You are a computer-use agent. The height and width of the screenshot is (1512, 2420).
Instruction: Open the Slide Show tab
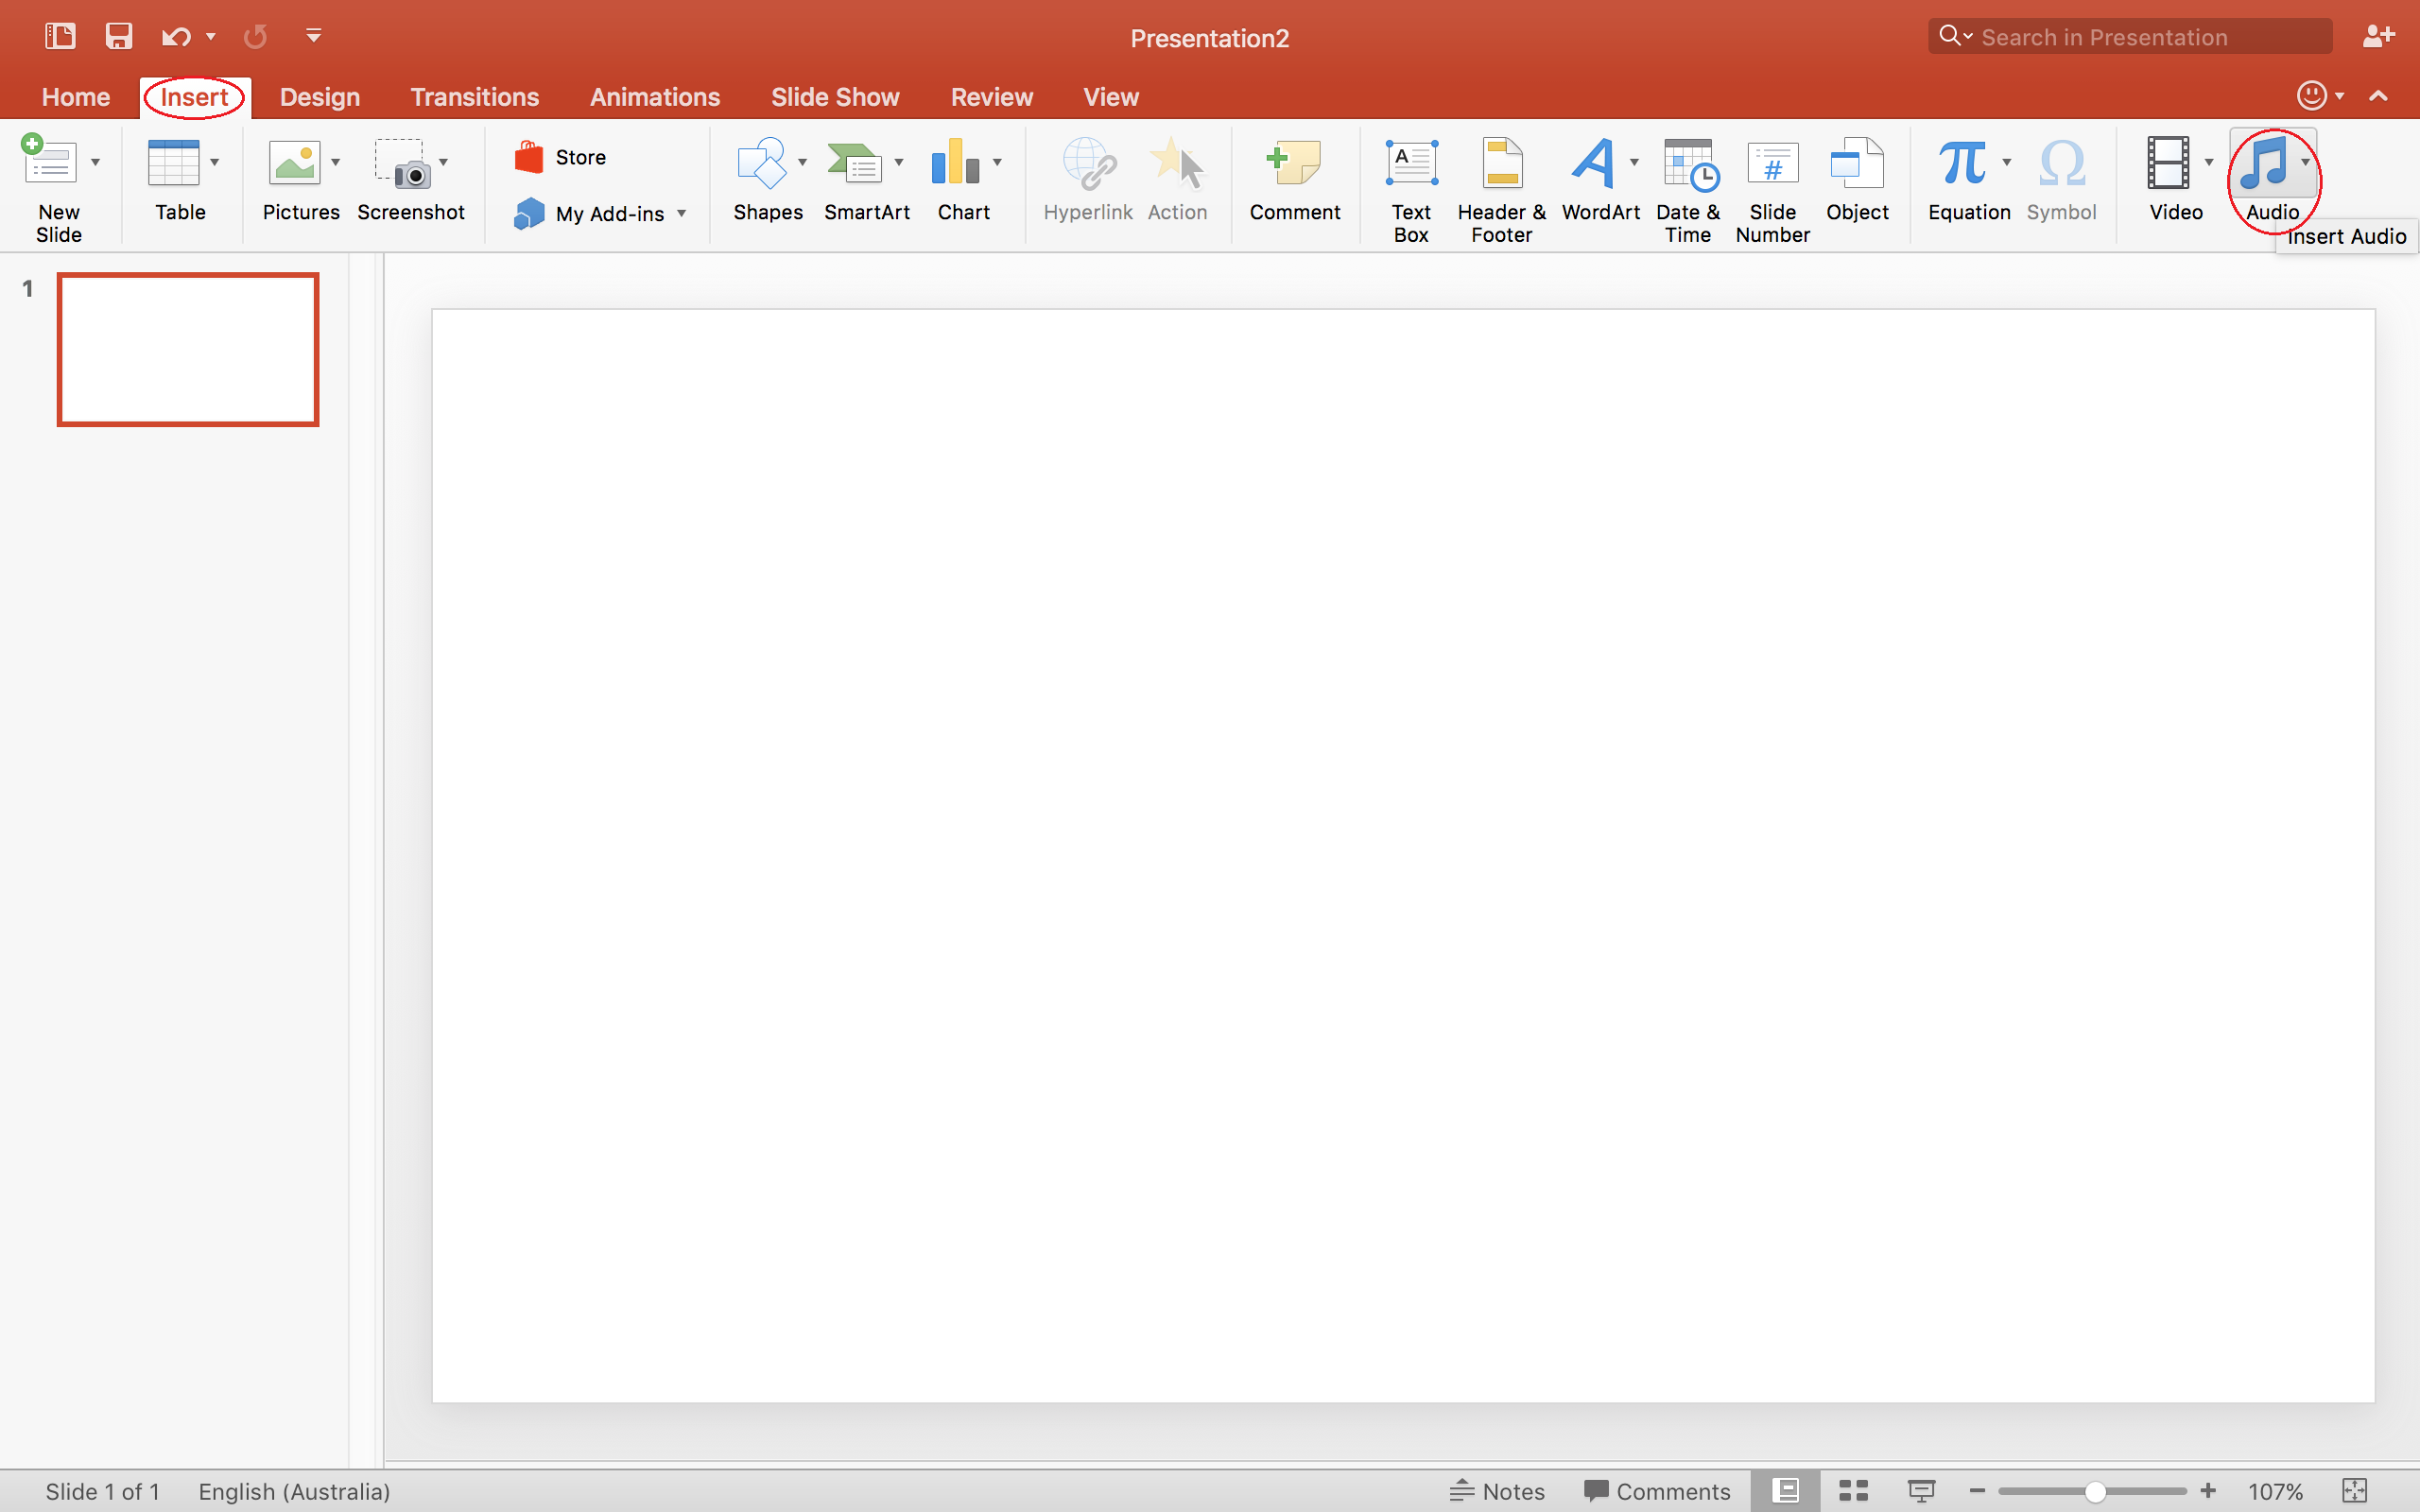(835, 97)
